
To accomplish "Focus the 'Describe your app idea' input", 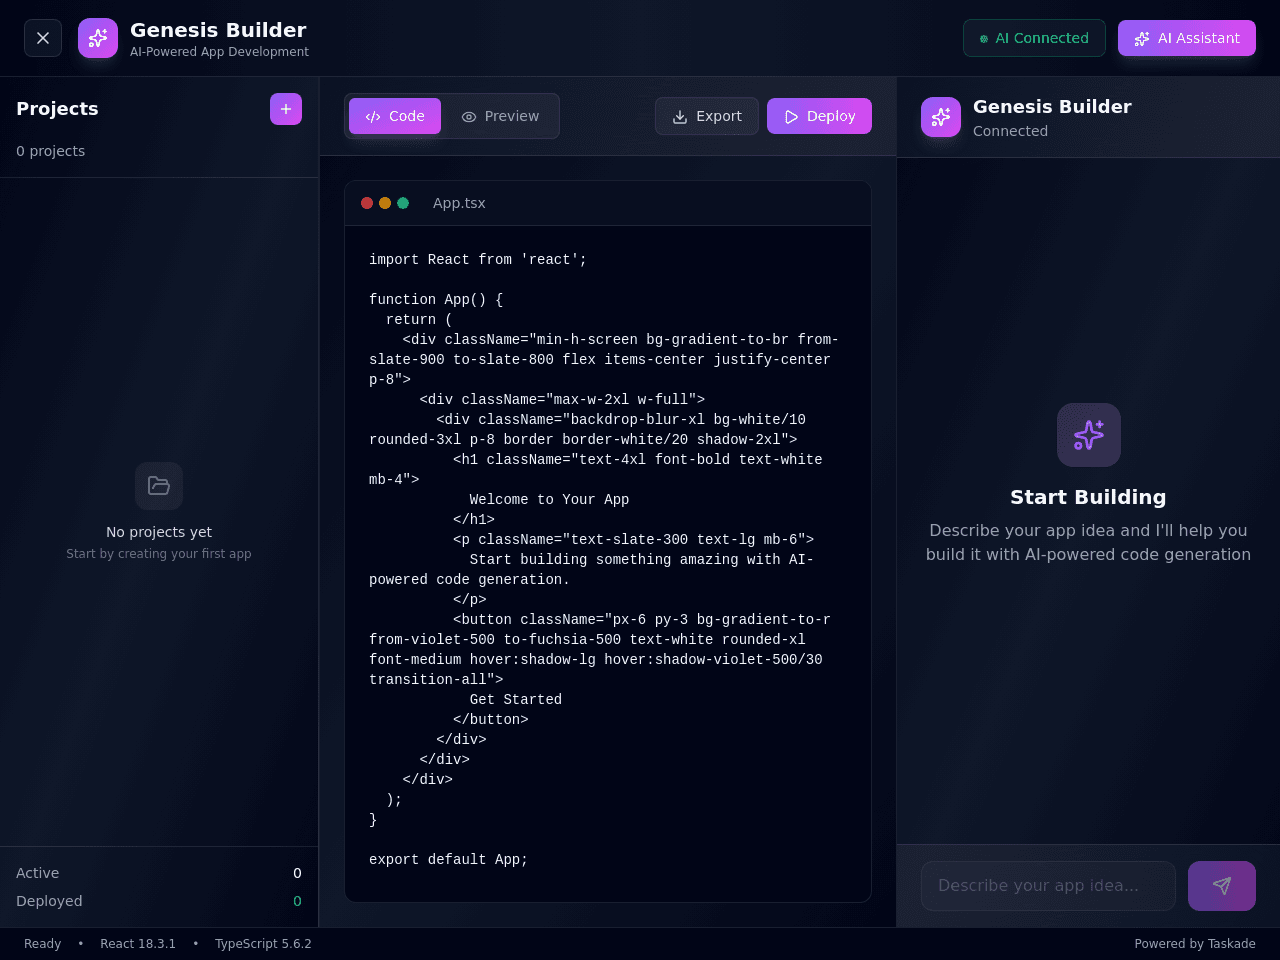I will (x=1048, y=886).
